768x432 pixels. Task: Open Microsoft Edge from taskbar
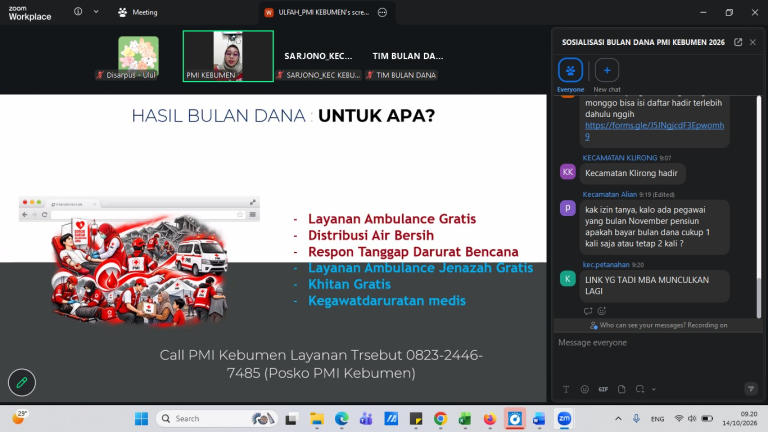click(x=341, y=419)
